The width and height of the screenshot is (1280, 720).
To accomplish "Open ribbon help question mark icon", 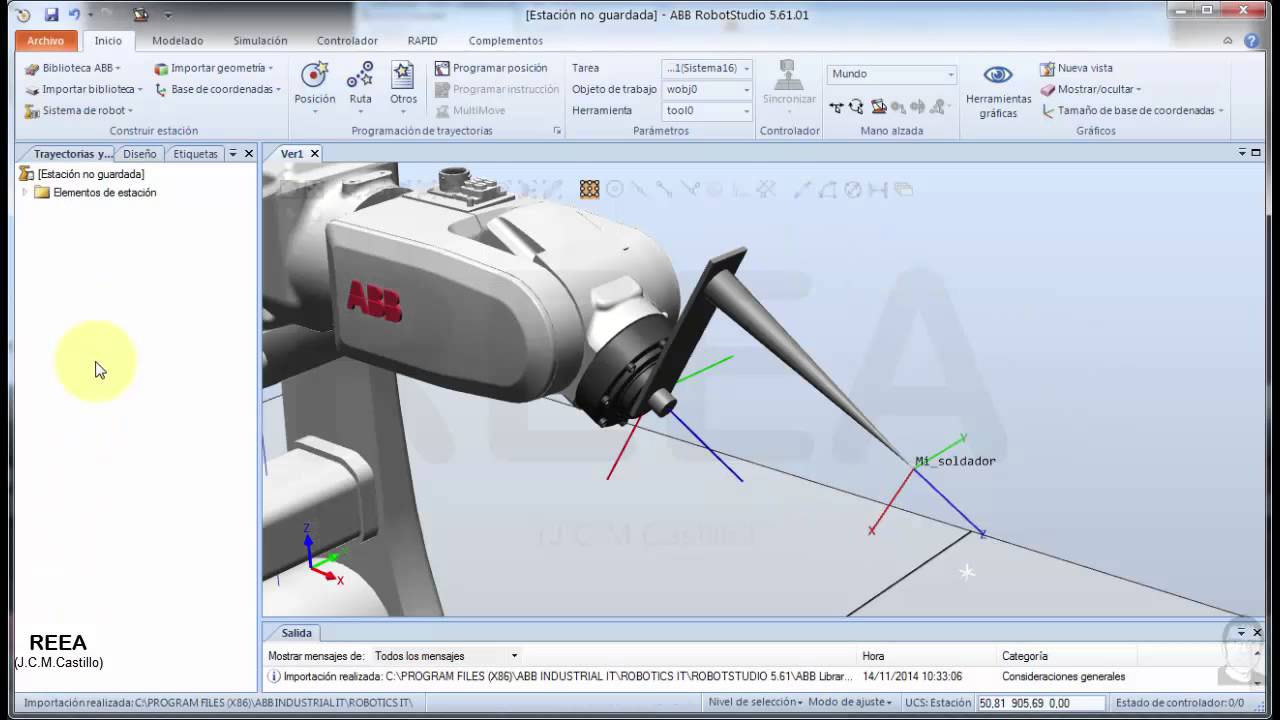I will [x=1251, y=41].
